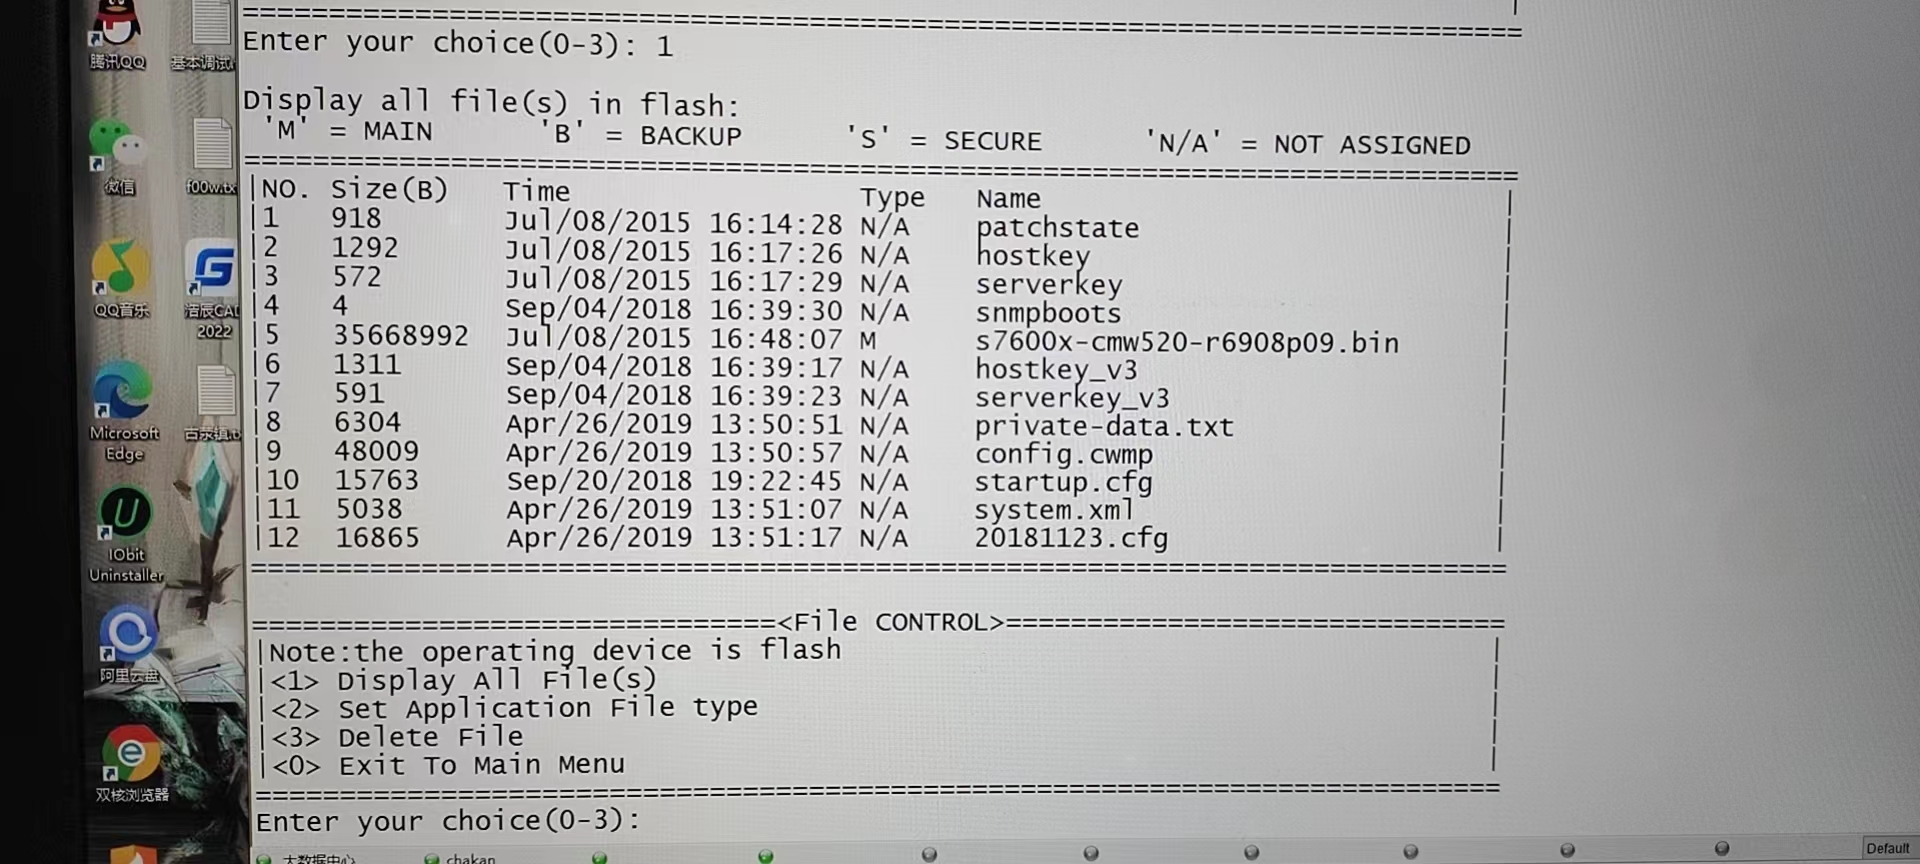Click the '<3> Delete File' menu line
Screen dimensions: 1920x864
(x=397, y=738)
